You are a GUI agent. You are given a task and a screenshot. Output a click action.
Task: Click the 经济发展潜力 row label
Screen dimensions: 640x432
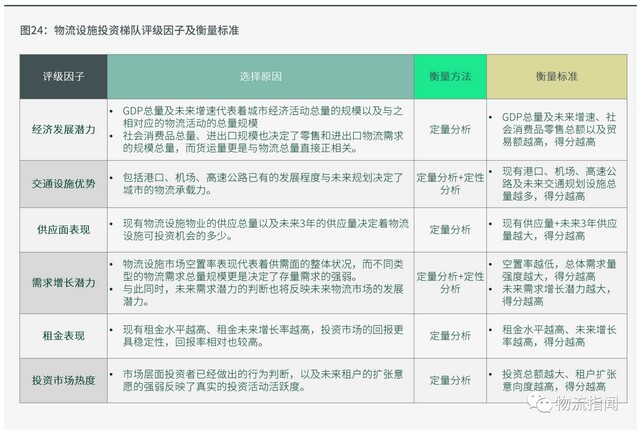[x=63, y=129]
